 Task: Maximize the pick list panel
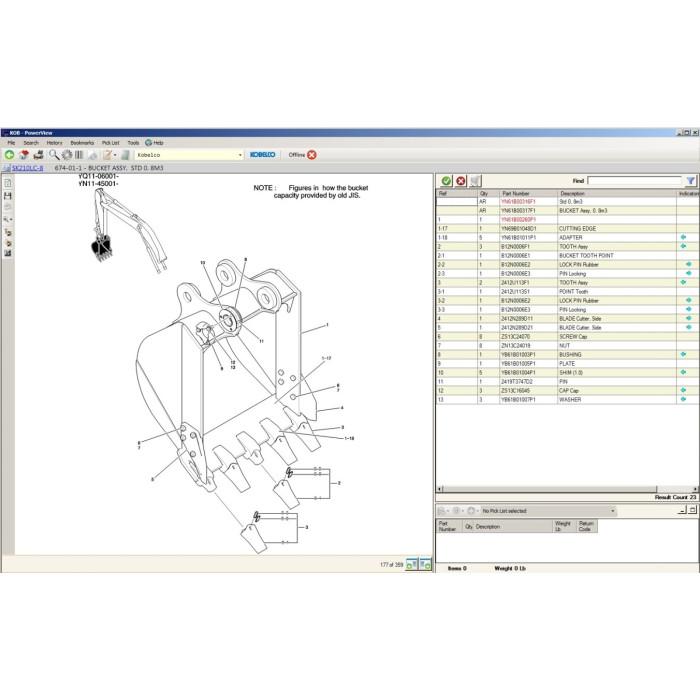692,510
